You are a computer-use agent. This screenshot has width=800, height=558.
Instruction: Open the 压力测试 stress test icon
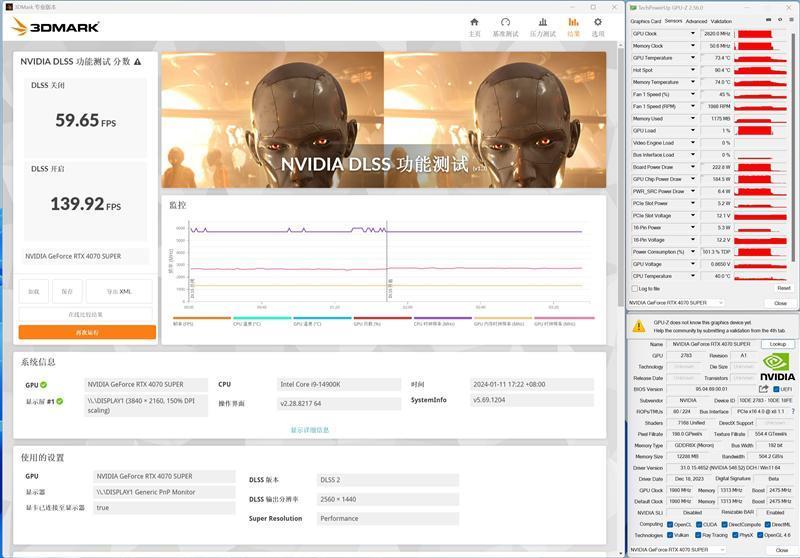542,23
